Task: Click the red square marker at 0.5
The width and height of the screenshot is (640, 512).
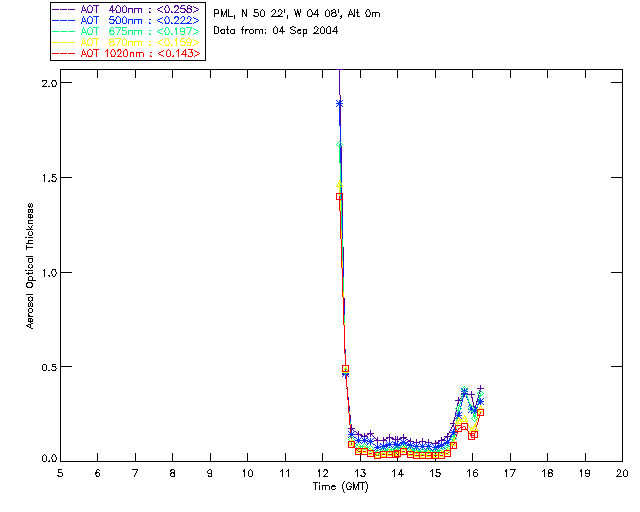Action: tap(345, 368)
